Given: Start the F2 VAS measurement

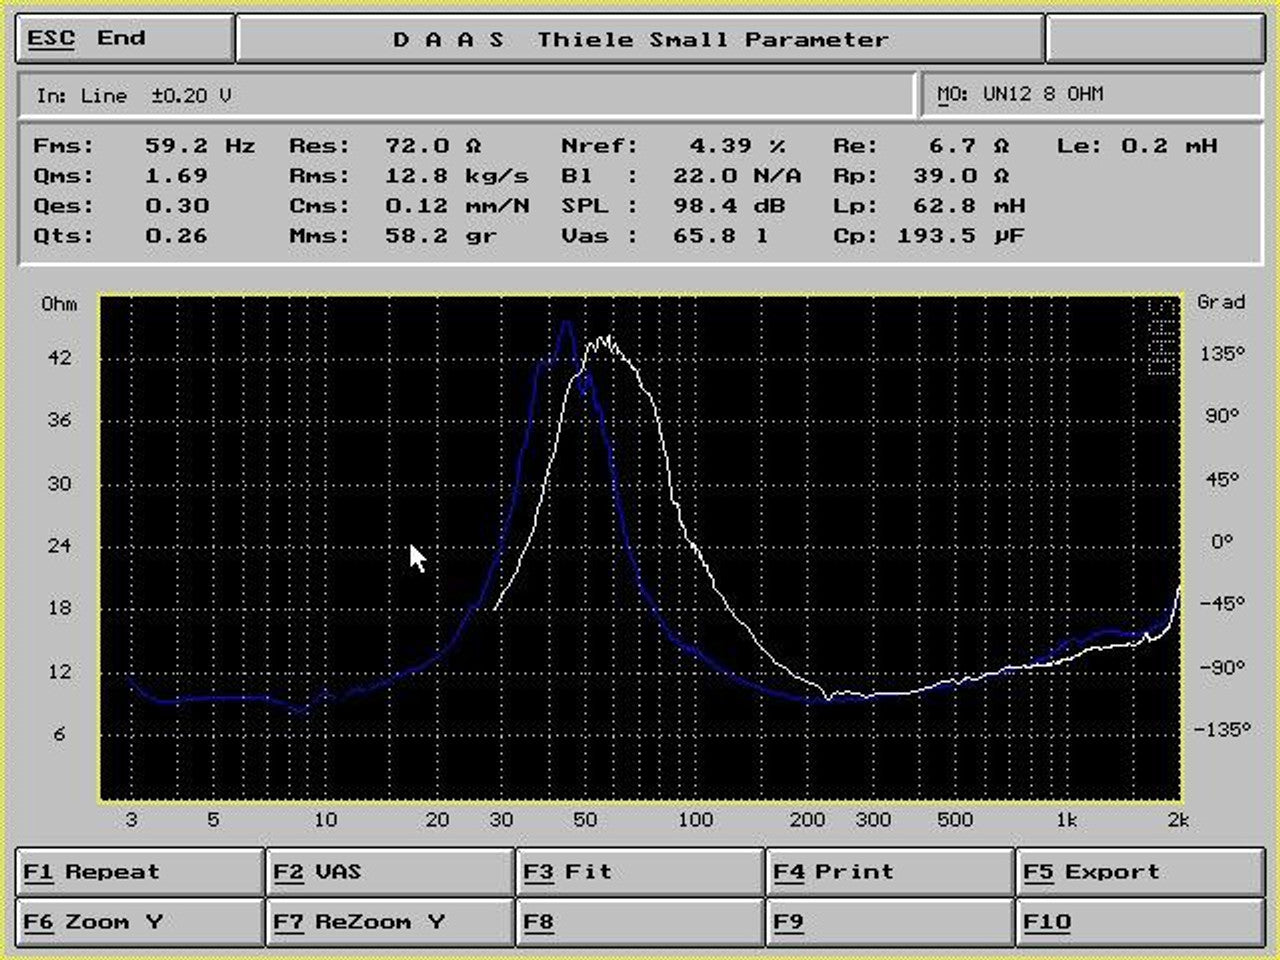Looking at the screenshot, I should click(390, 872).
